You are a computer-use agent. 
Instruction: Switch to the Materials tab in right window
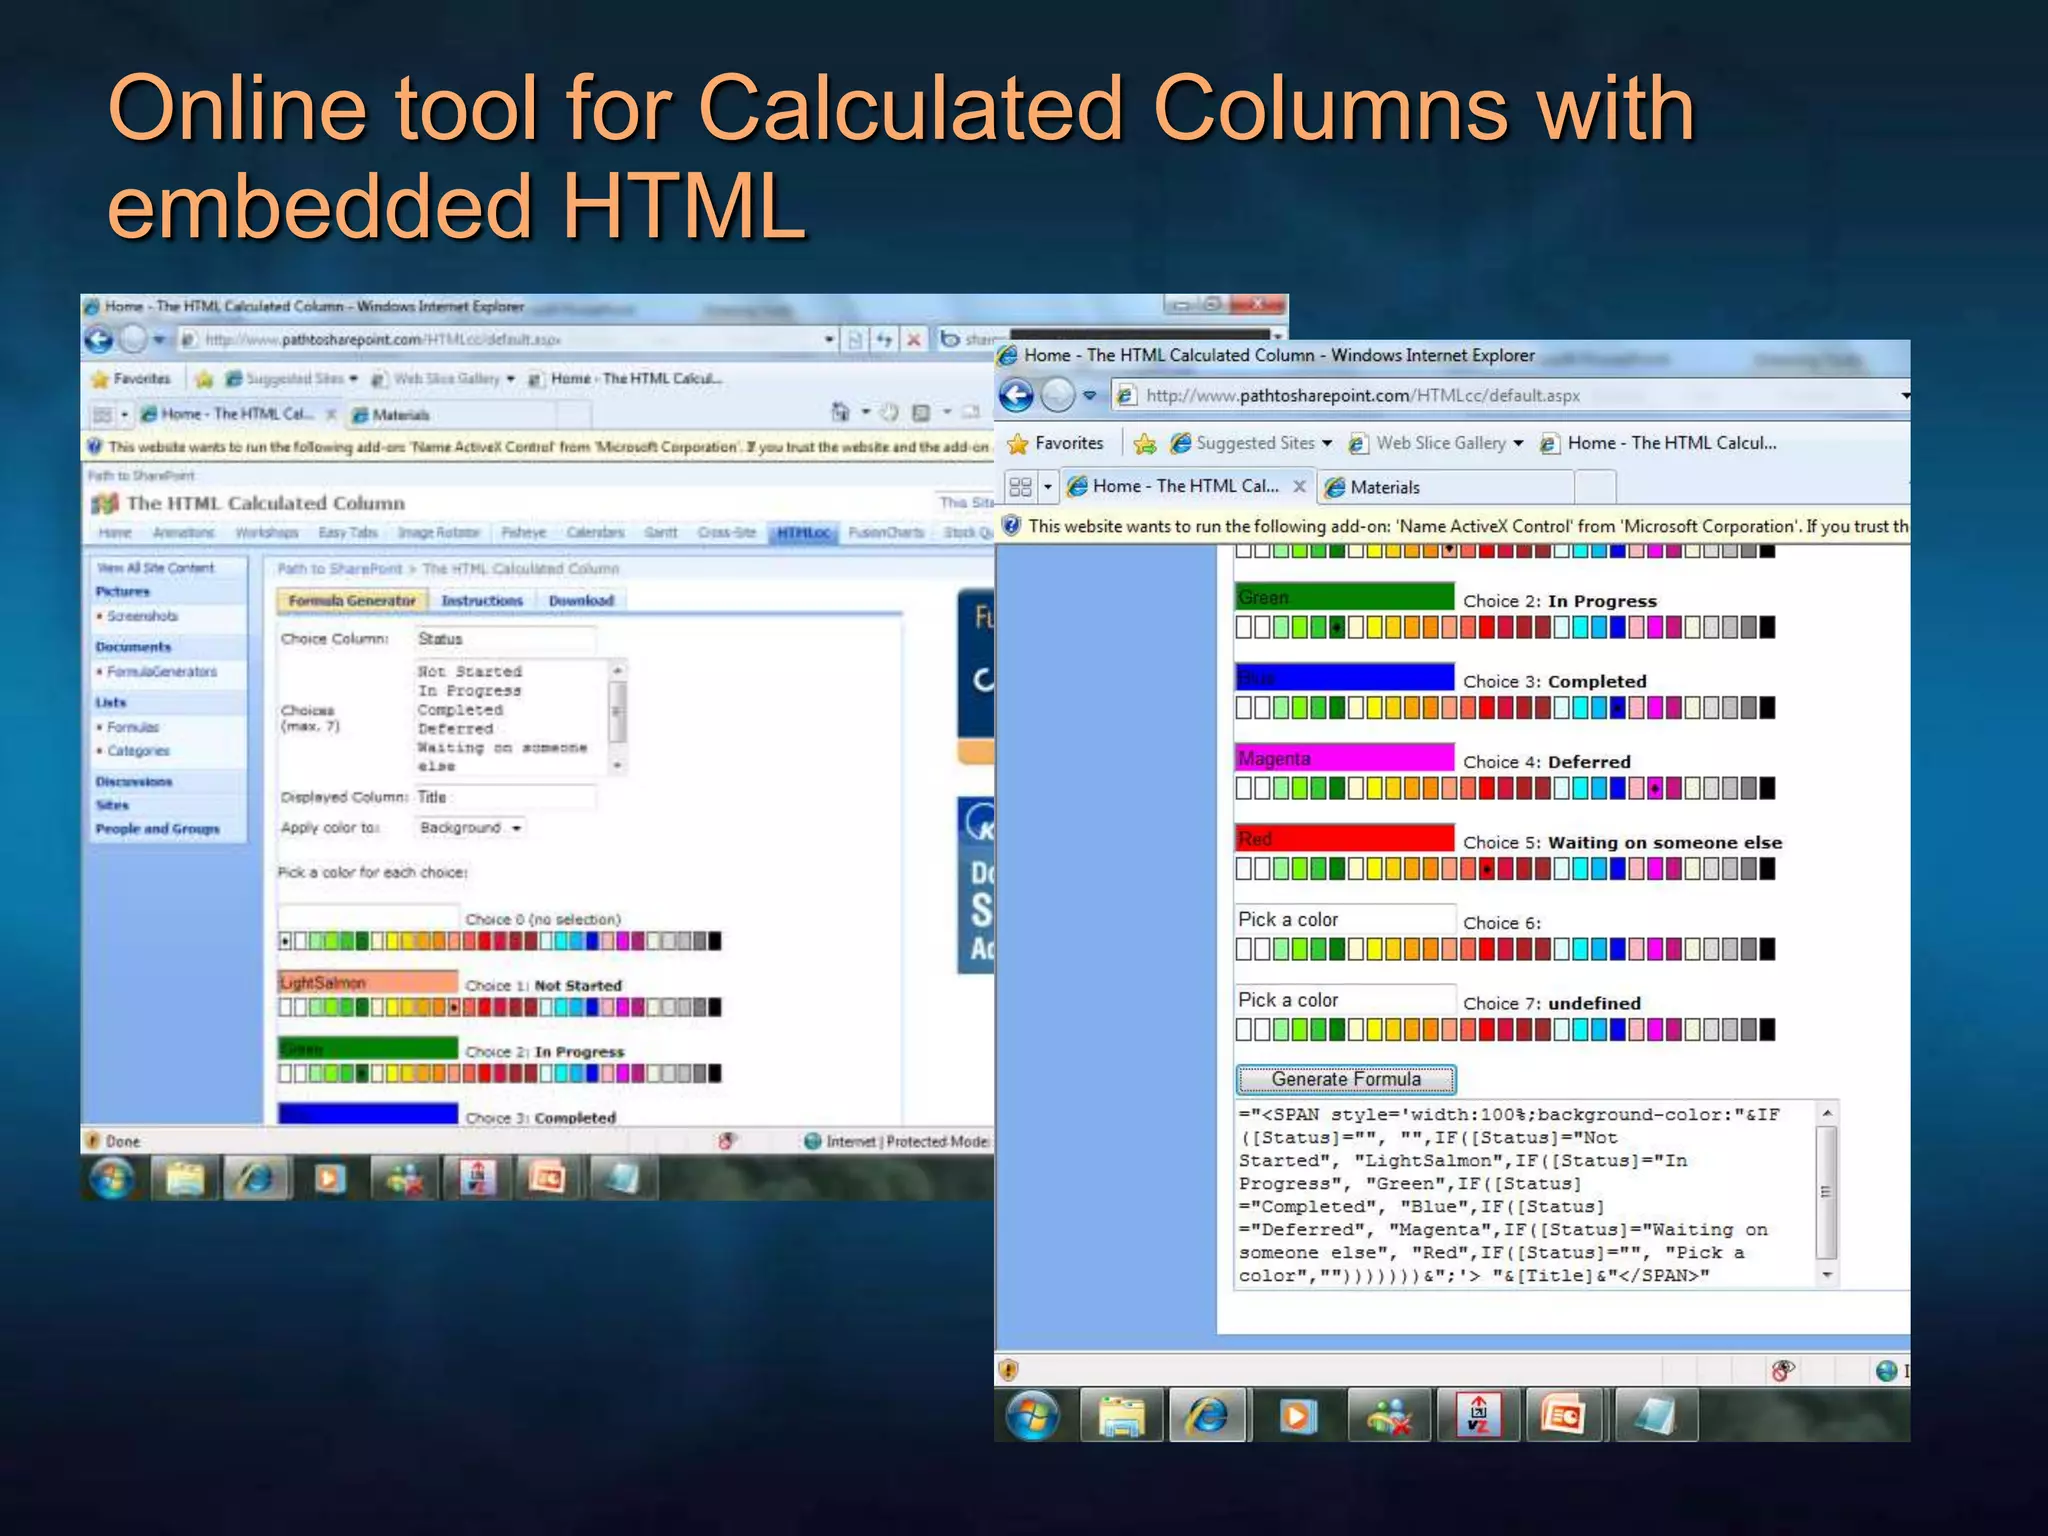click(1446, 487)
